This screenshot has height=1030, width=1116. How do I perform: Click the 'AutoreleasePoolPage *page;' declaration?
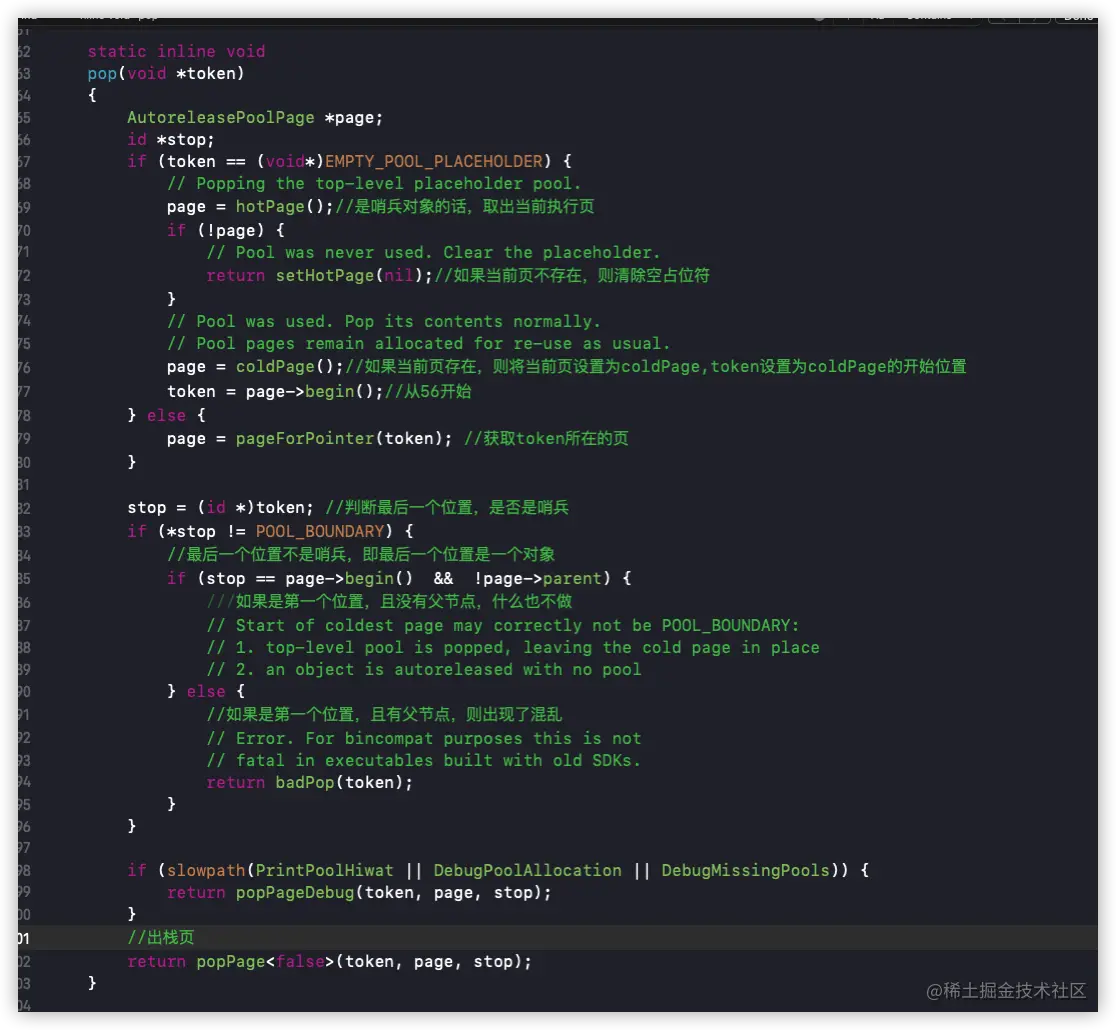click(255, 117)
